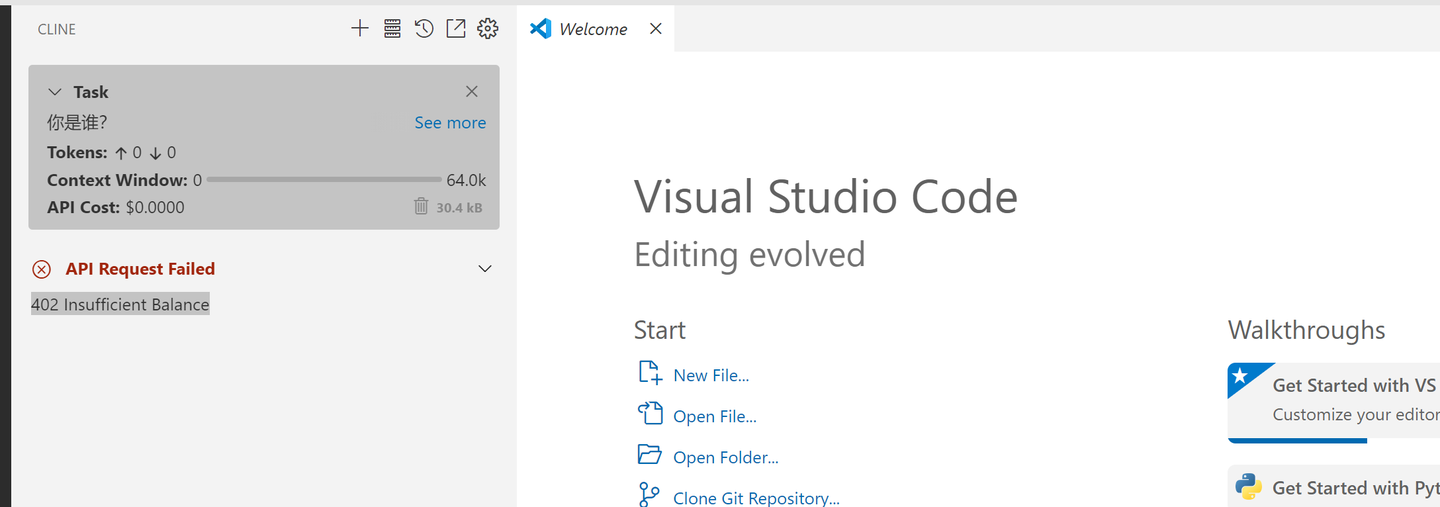Collapse the API Request Failed details chevron
Viewport: 1440px width, 507px height.
485,269
